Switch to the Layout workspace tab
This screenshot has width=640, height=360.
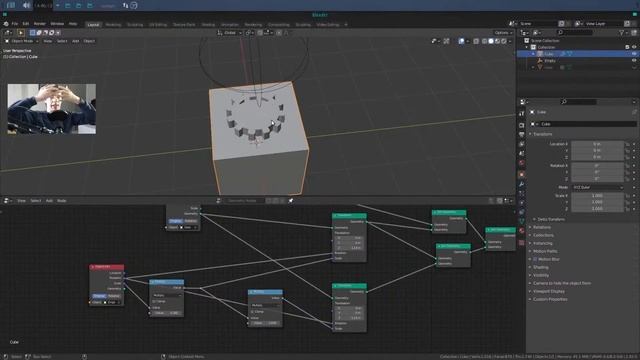[93, 24]
